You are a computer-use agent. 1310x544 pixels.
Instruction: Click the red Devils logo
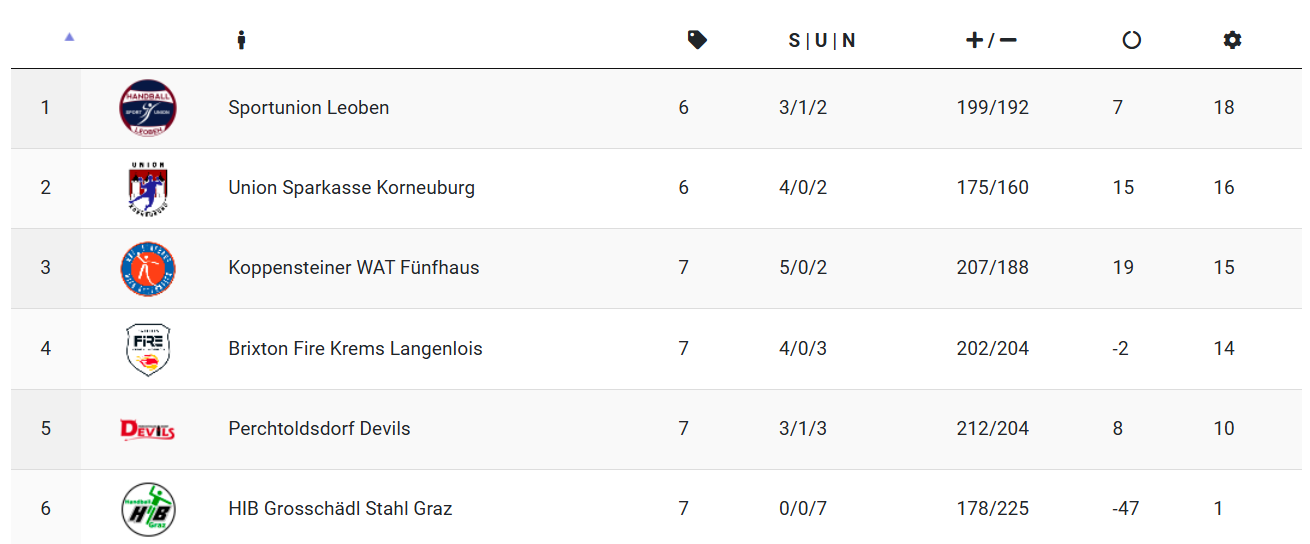pos(148,429)
